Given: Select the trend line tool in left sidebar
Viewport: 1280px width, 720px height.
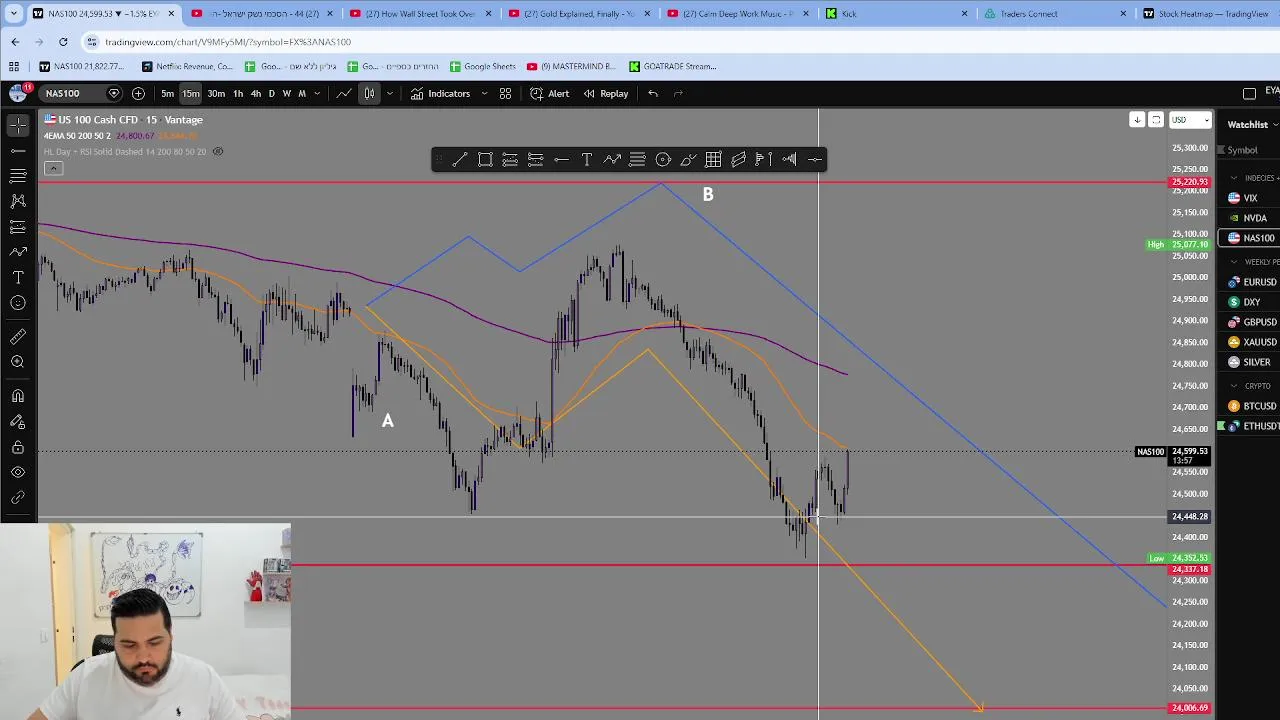Looking at the screenshot, I should click(x=18, y=150).
